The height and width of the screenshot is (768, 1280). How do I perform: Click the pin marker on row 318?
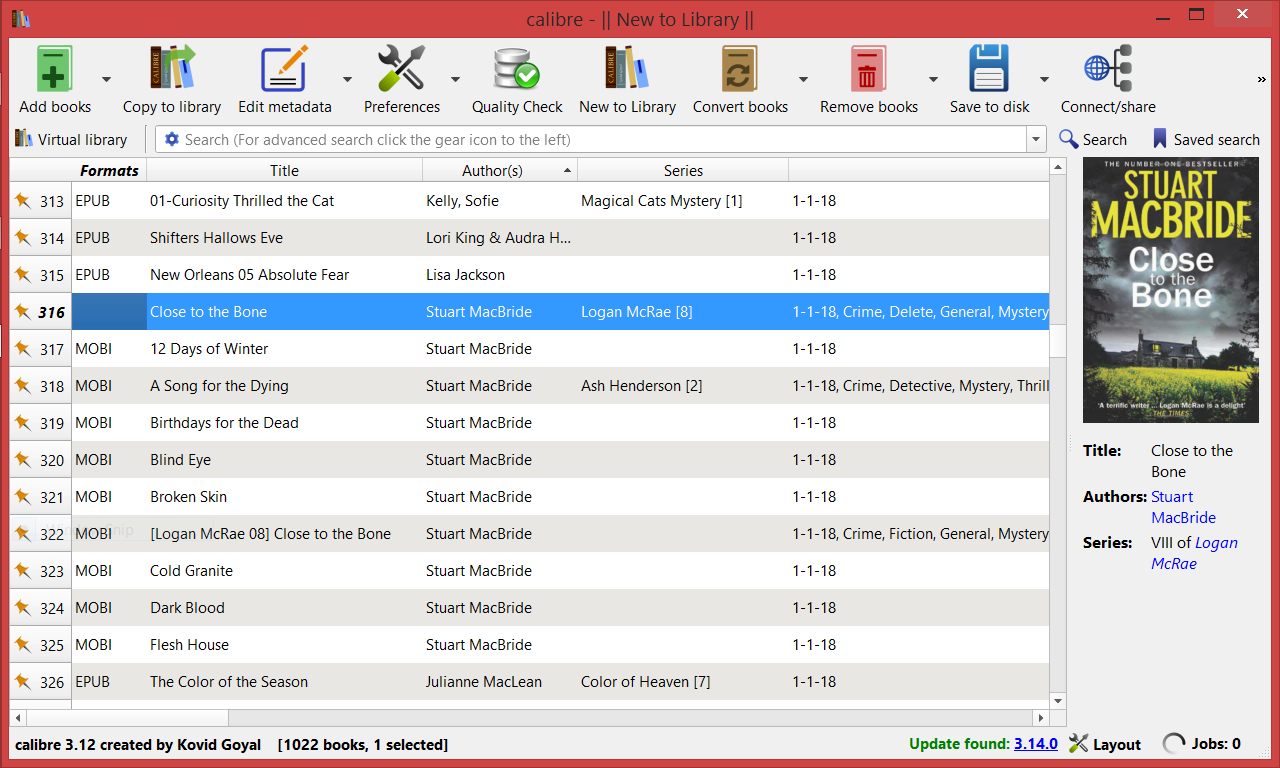22,386
